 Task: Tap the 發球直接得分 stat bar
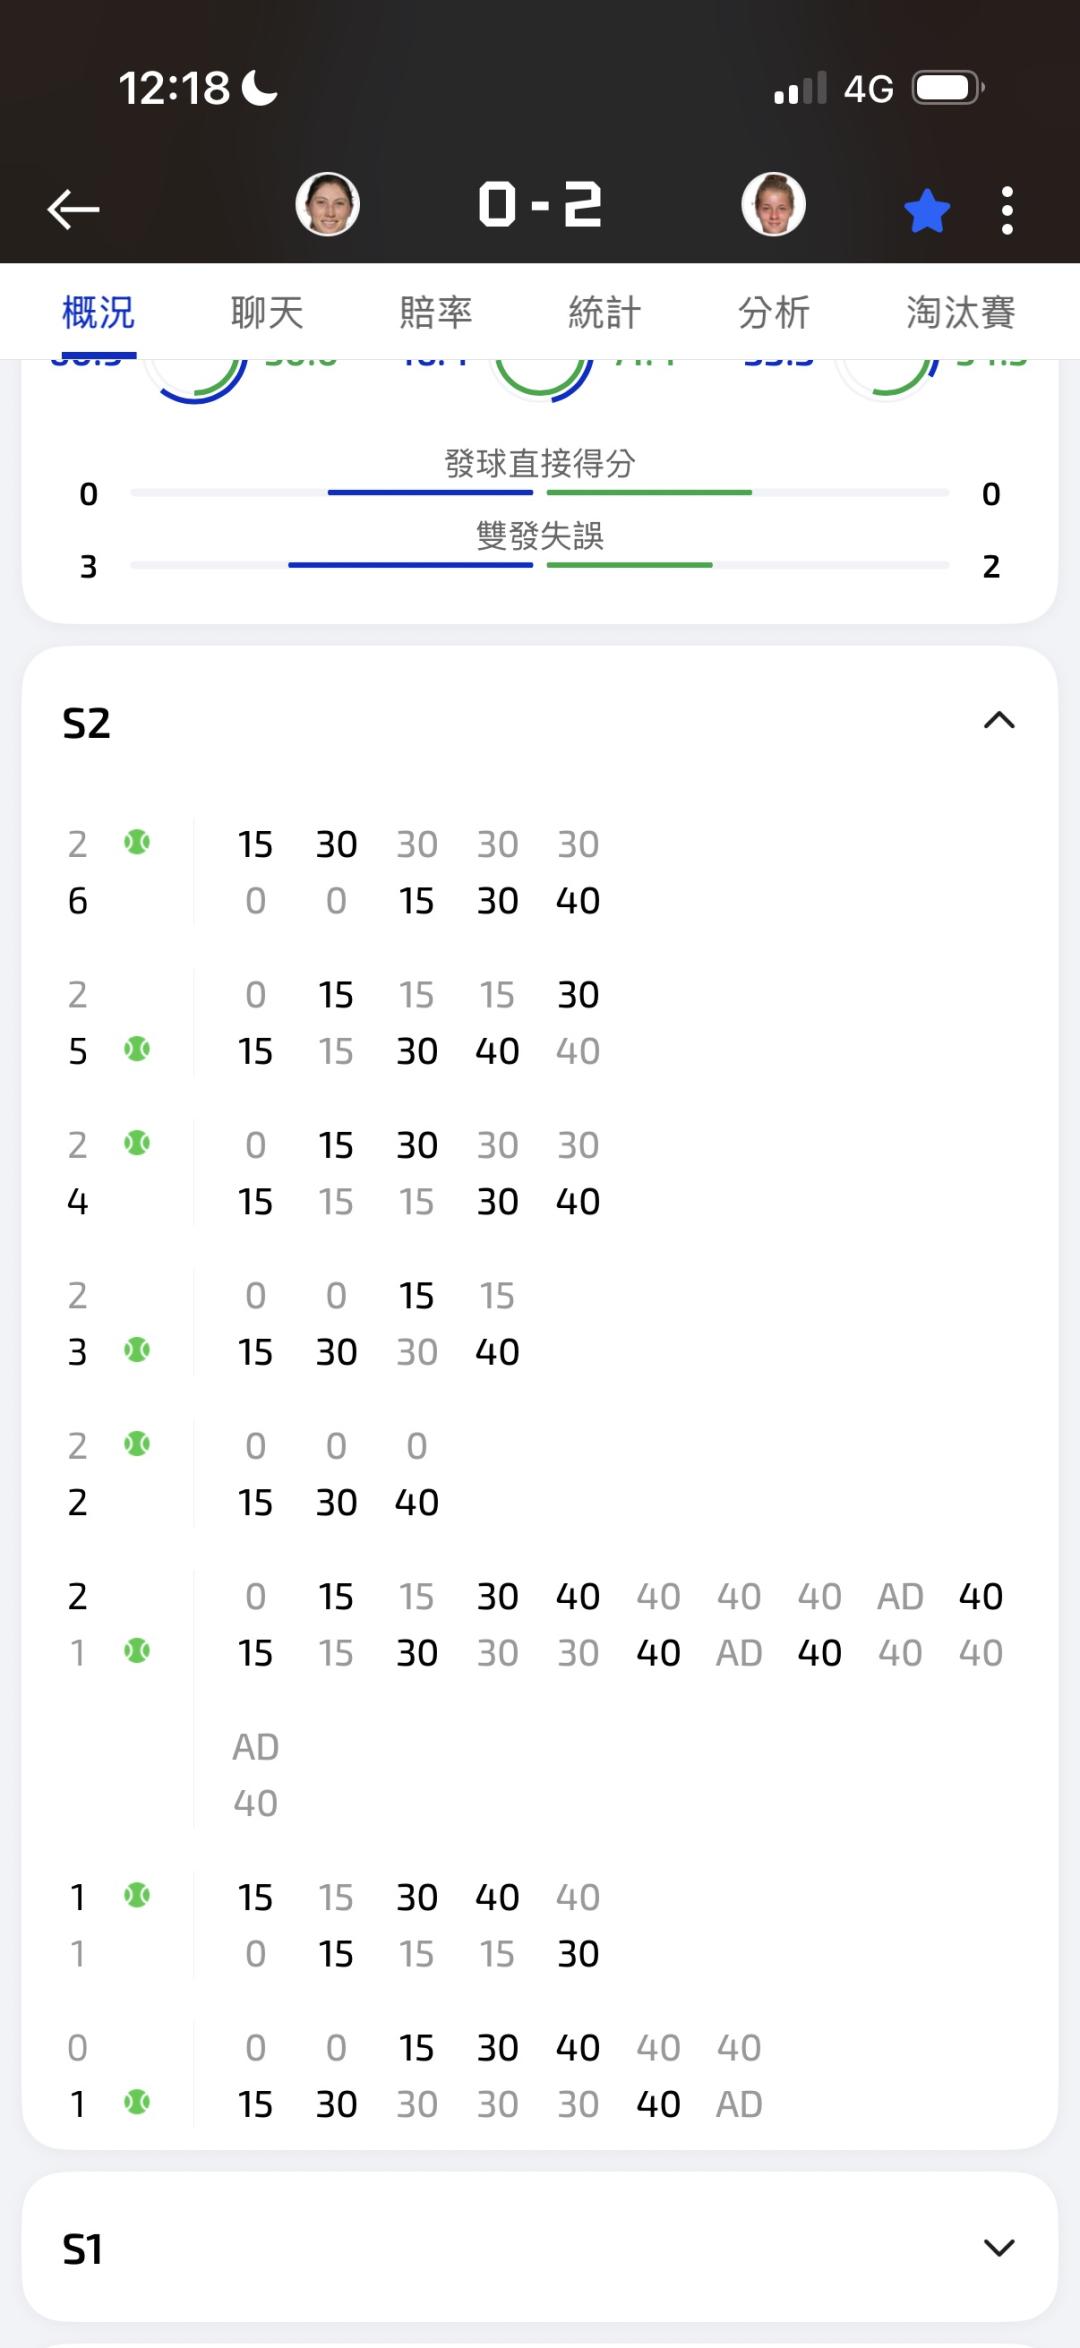click(540, 492)
